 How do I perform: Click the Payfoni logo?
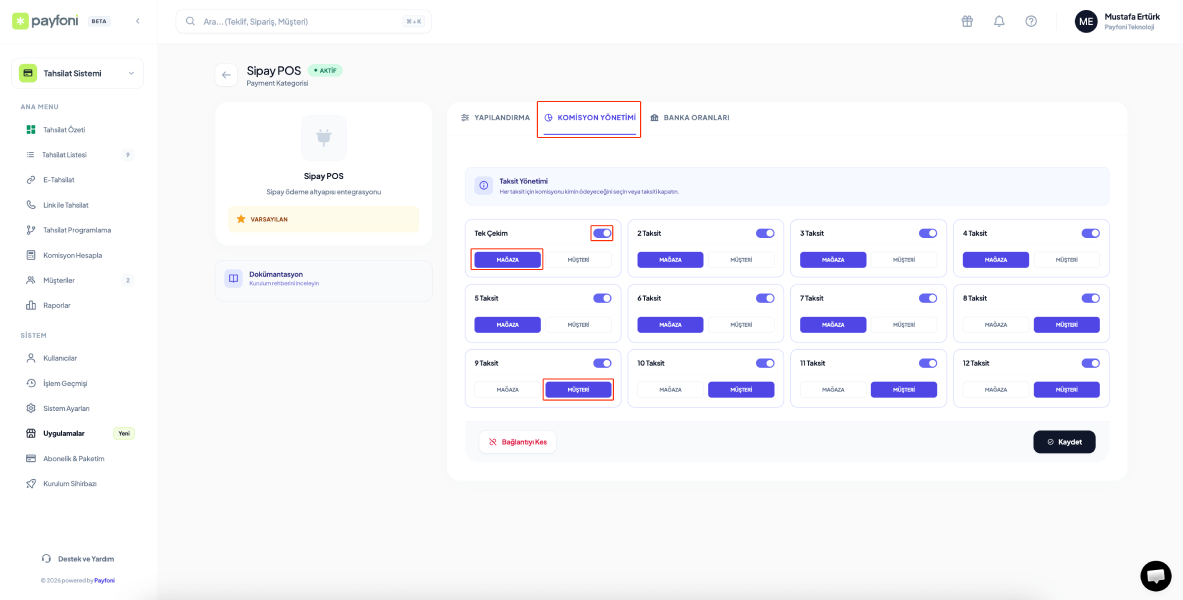(48, 21)
